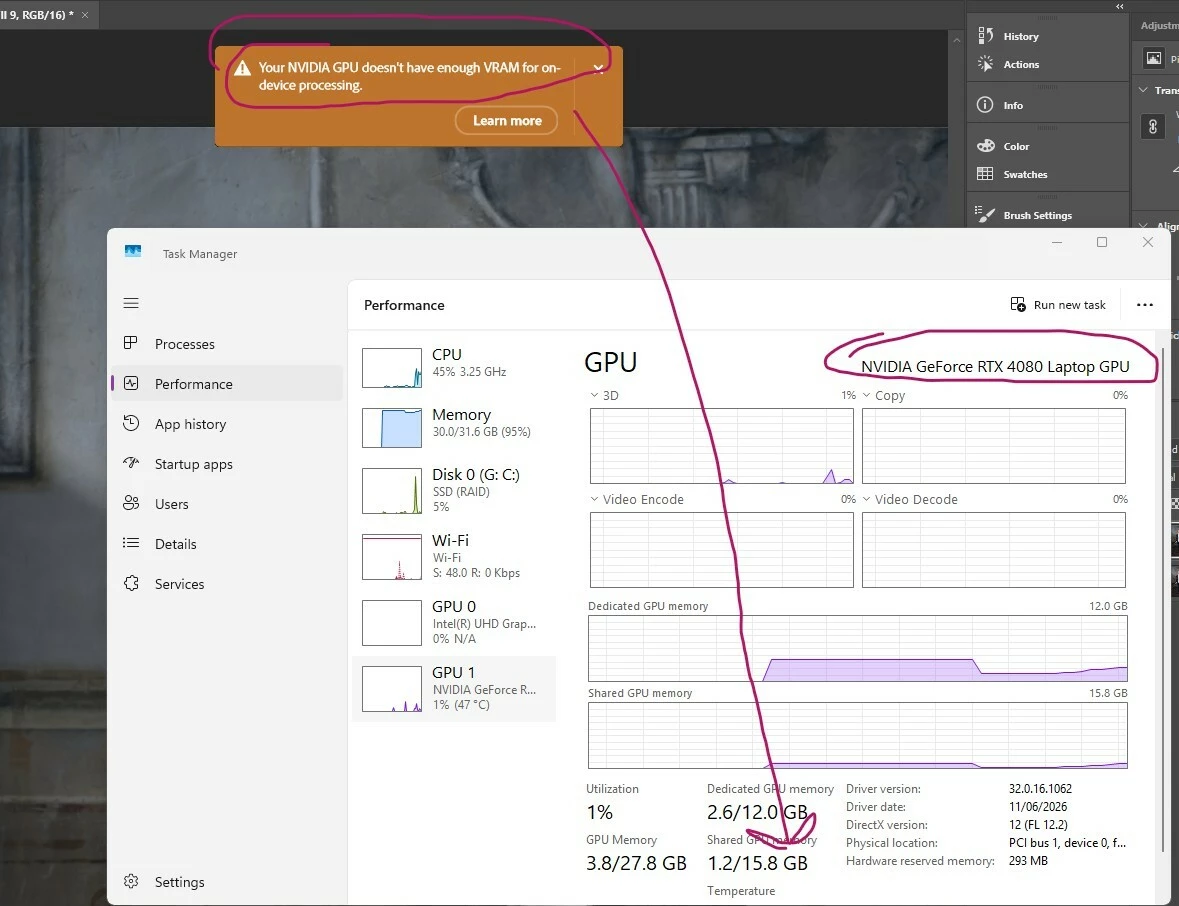Open Task Manager Settings
1179x906 pixels.
point(227,881)
